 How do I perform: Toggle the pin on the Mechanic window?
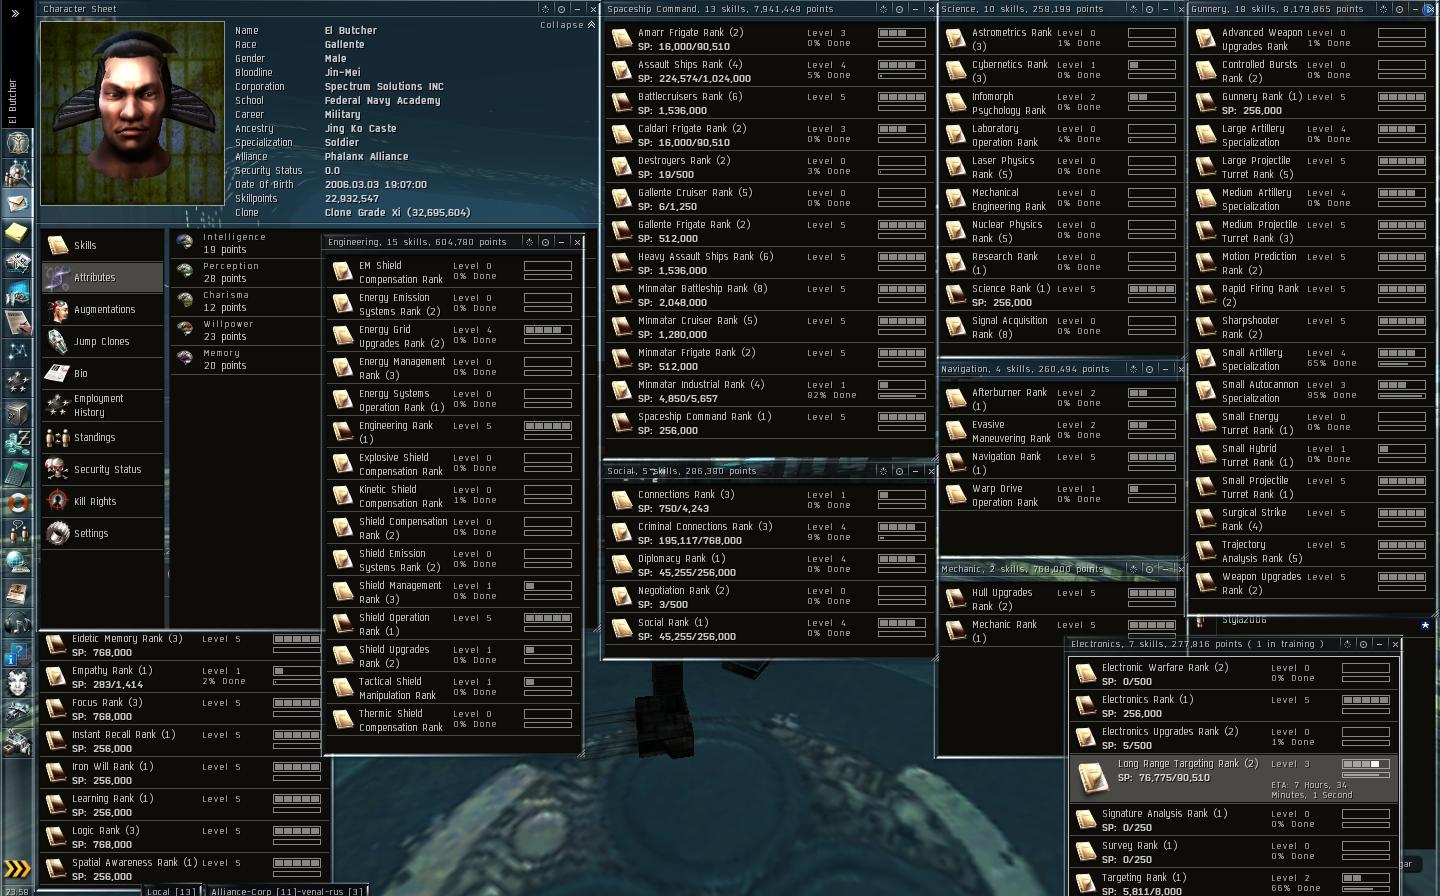point(1133,569)
